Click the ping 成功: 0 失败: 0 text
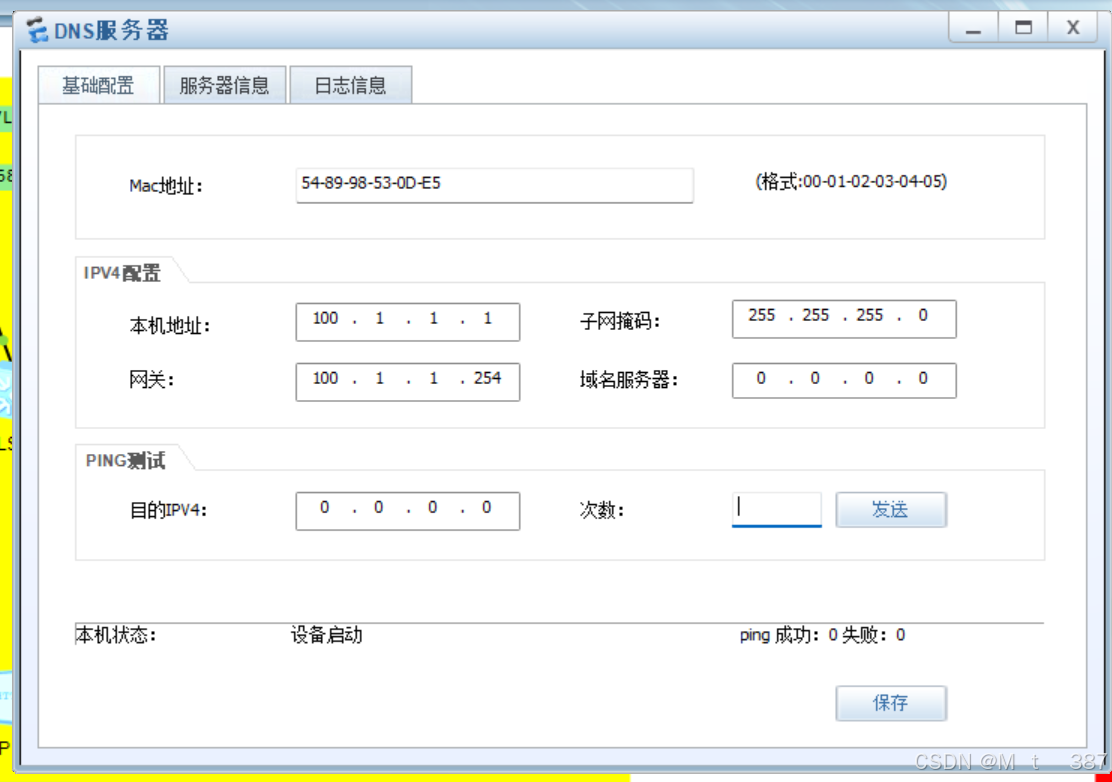The width and height of the screenshot is (1112, 782). (x=822, y=635)
